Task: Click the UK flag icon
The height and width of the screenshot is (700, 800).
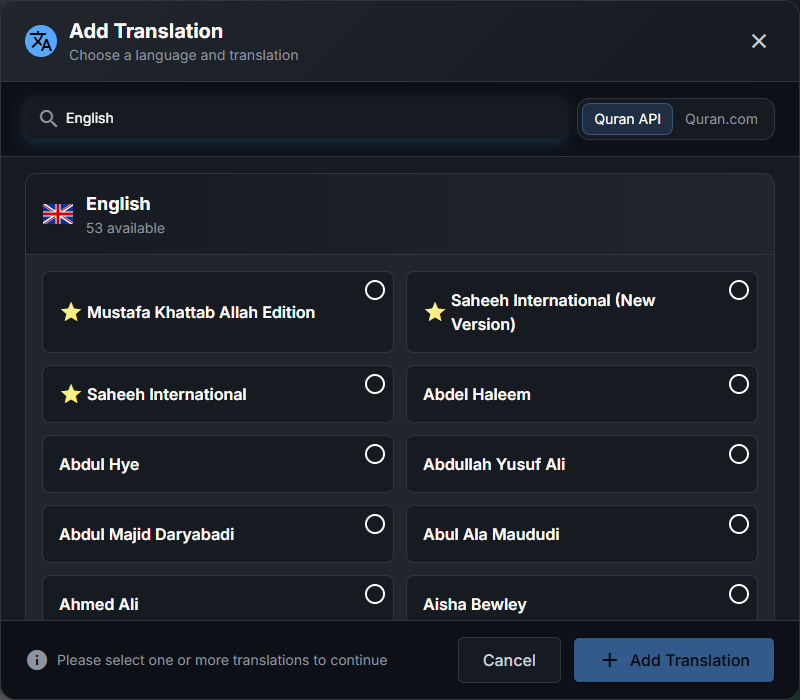Action: (58, 214)
